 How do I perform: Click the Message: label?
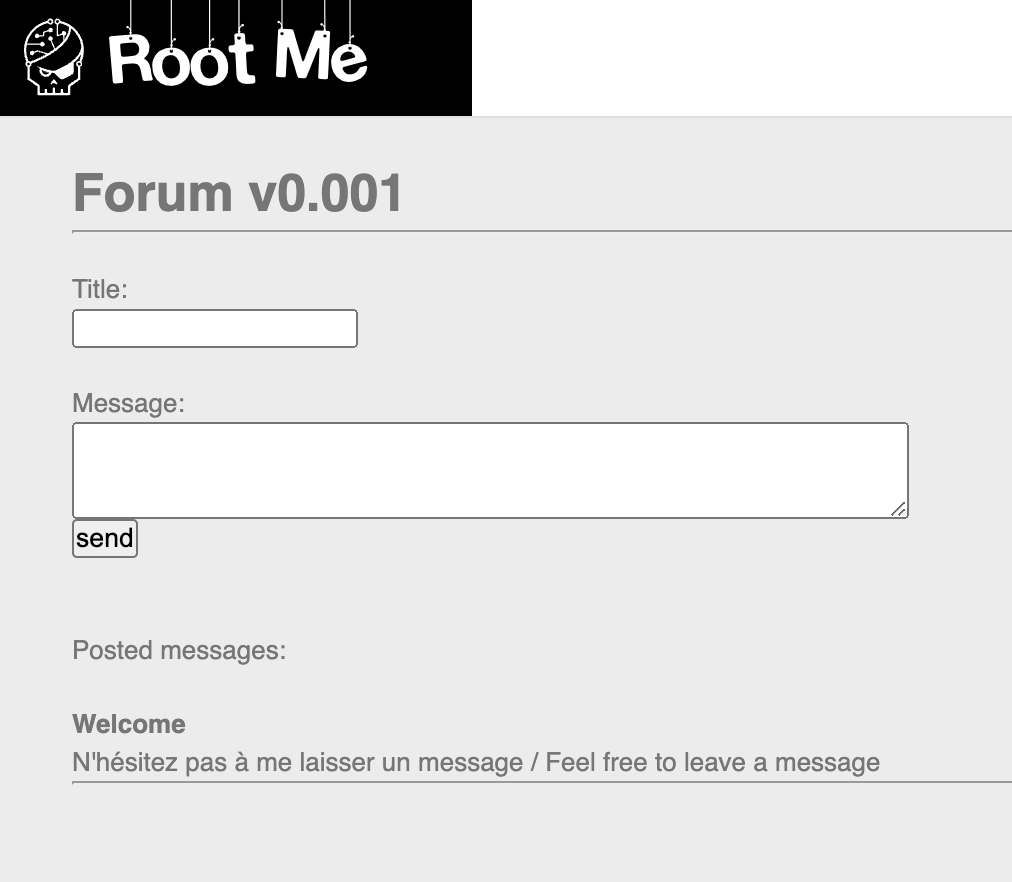pos(128,403)
